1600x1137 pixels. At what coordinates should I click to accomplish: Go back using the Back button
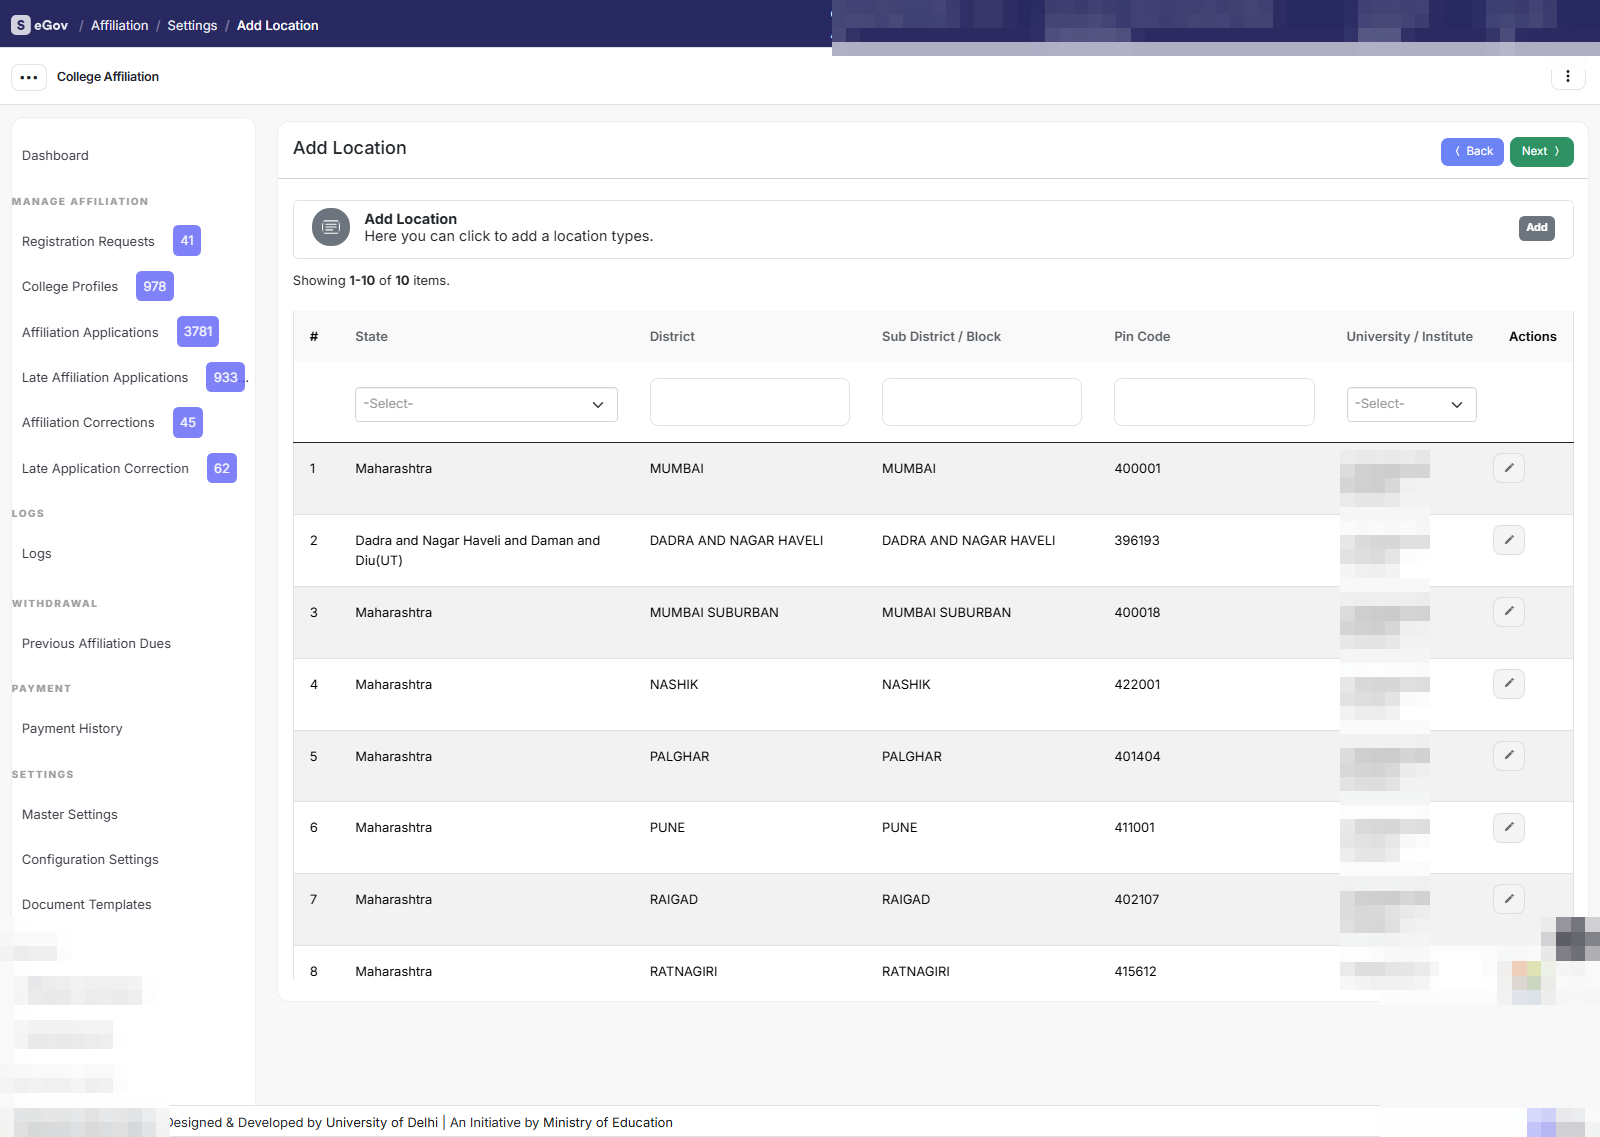[x=1472, y=151]
